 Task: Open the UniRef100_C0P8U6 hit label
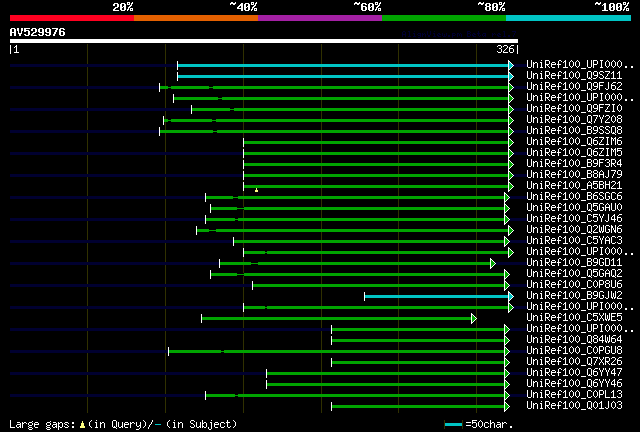click(x=574, y=285)
